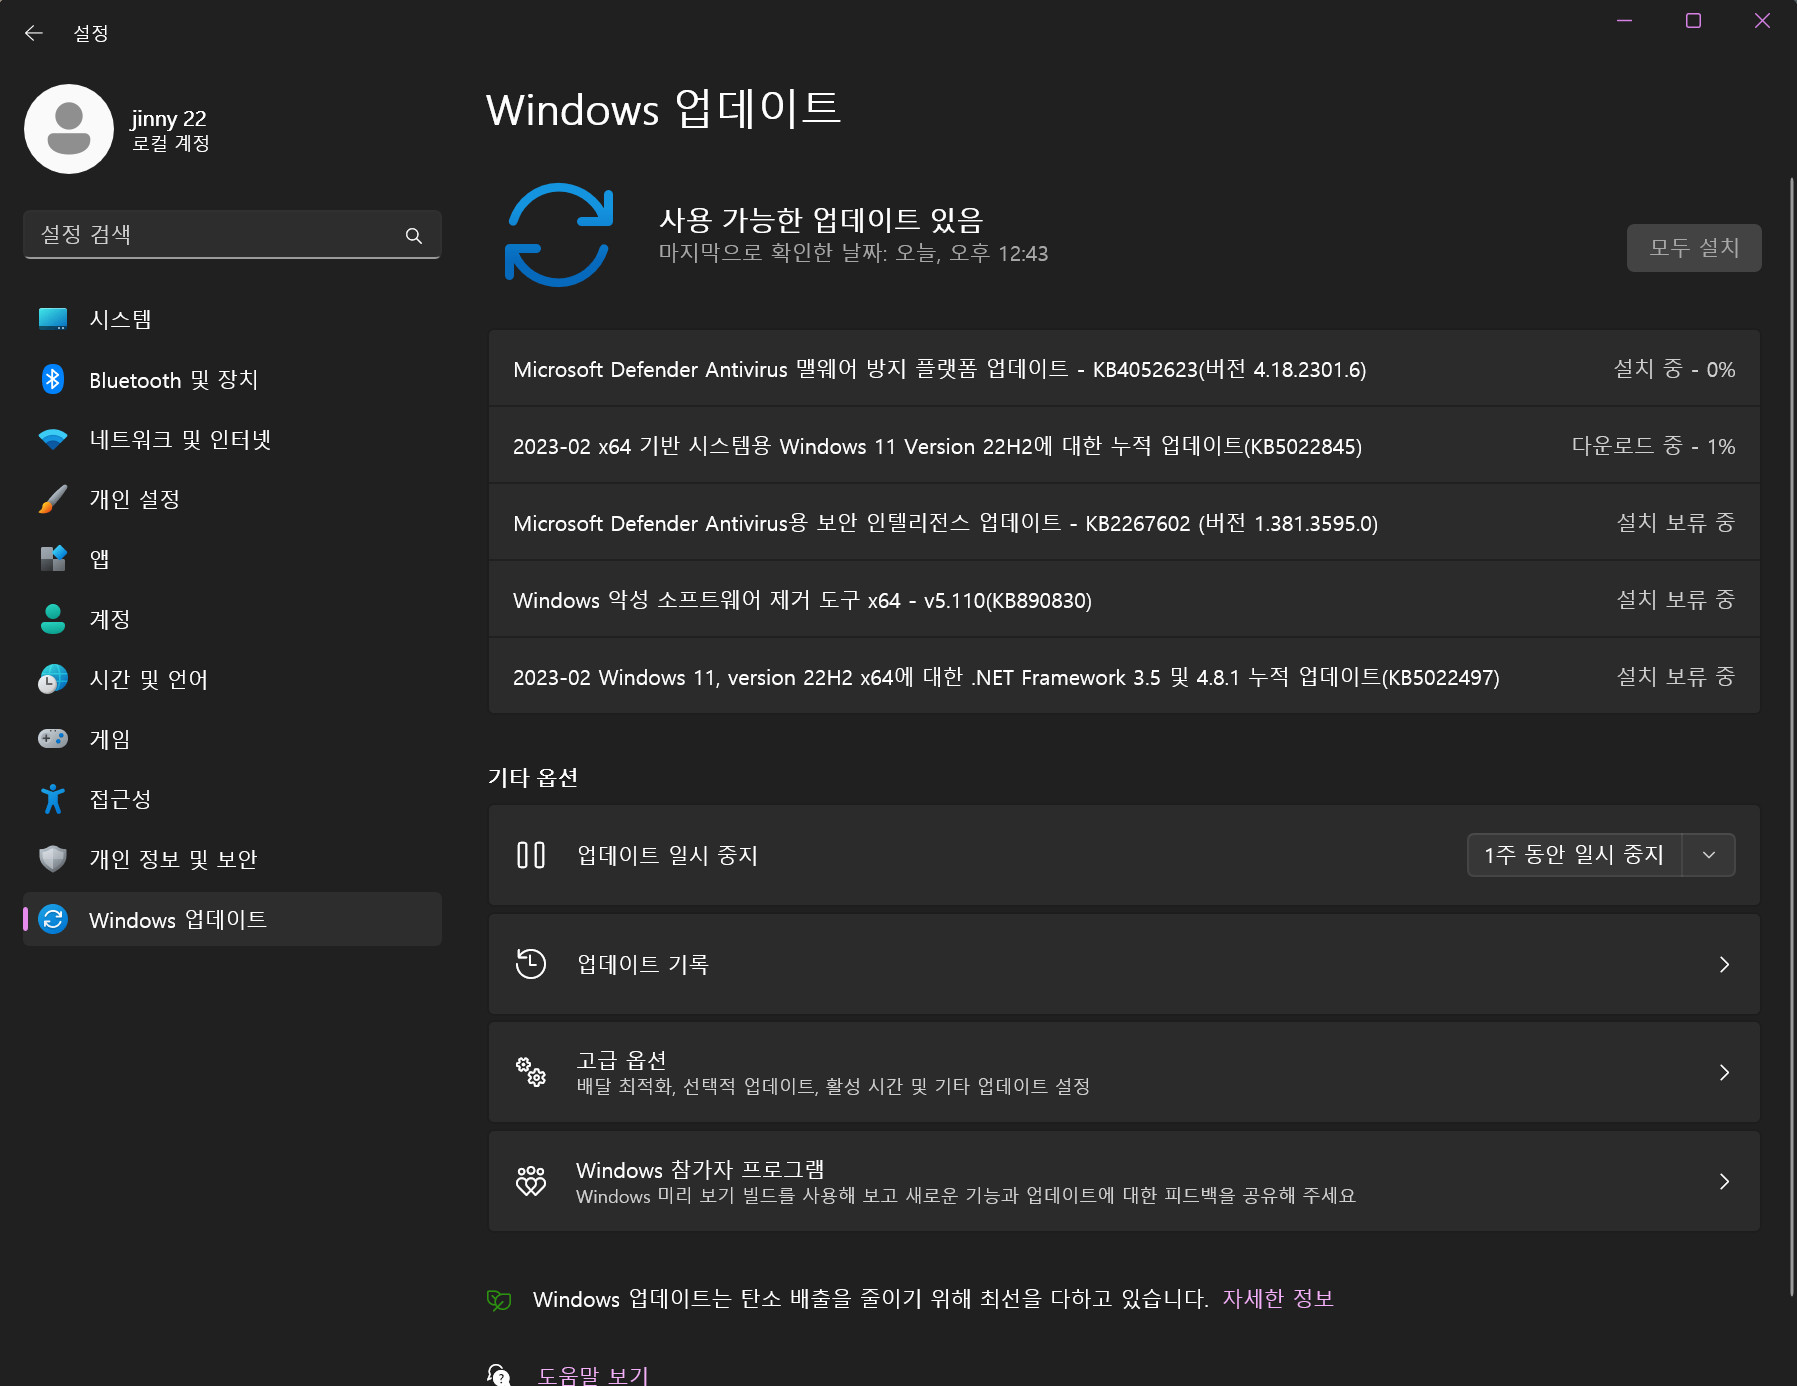The height and width of the screenshot is (1386, 1797).
Task: Click the vertical scrollbar on the right
Action: [x=1791, y=737]
